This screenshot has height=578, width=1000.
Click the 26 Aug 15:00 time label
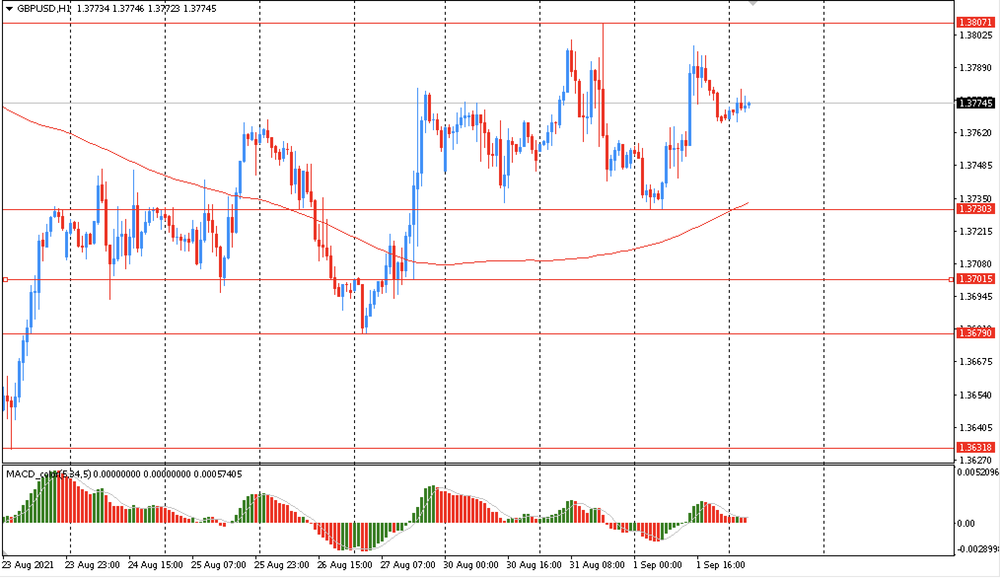pos(345,565)
